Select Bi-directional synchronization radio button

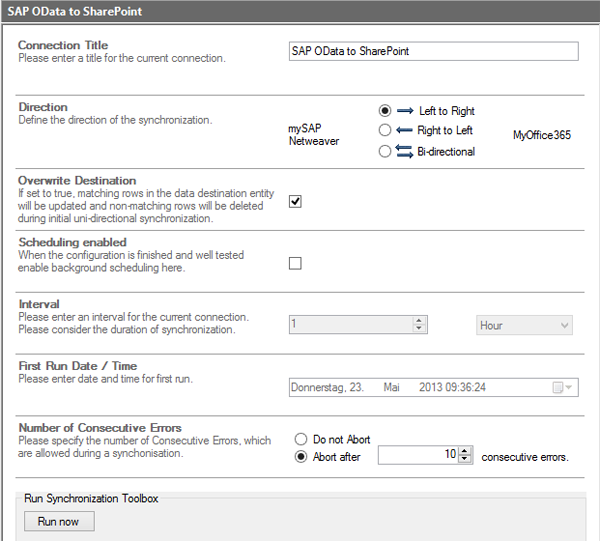(x=385, y=151)
